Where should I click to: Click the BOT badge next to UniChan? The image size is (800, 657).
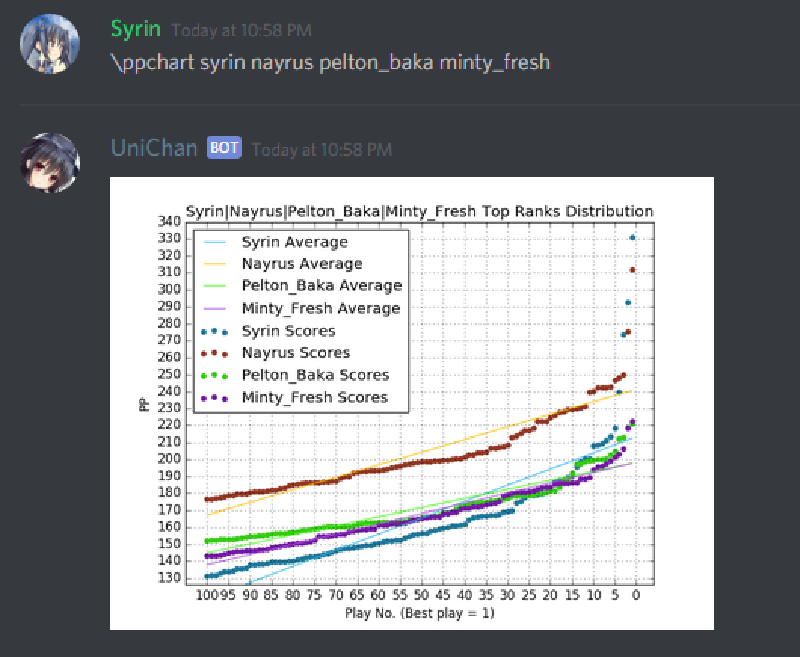click(223, 147)
